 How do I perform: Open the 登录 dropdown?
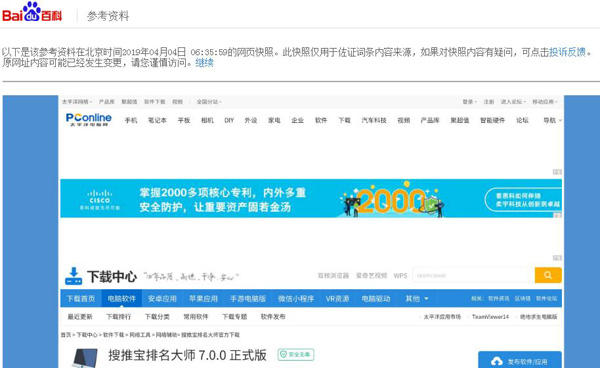point(470,102)
